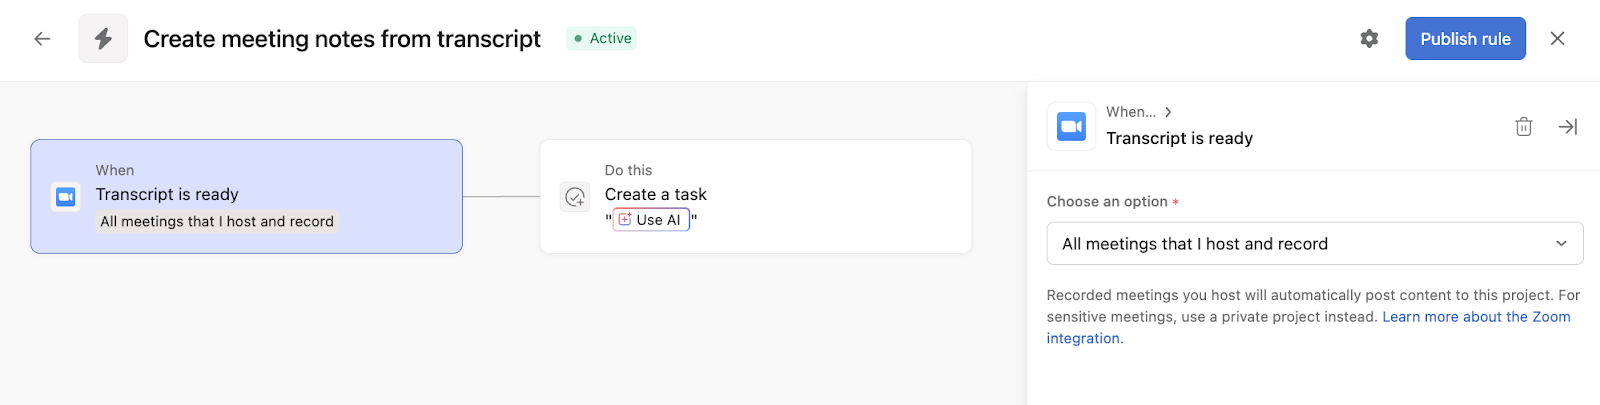Open rule settings gear icon

pyautogui.click(x=1369, y=39)
